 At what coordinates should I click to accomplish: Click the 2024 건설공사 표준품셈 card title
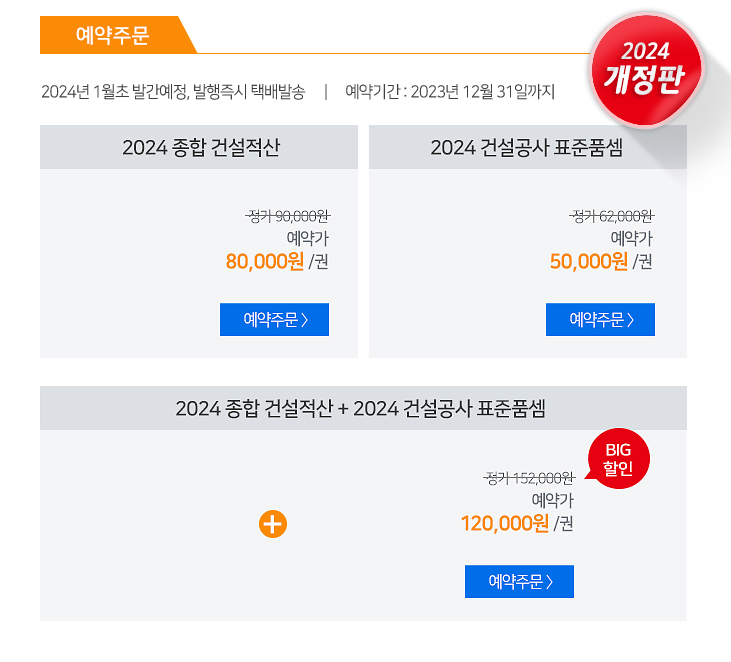tap(527, 147)
